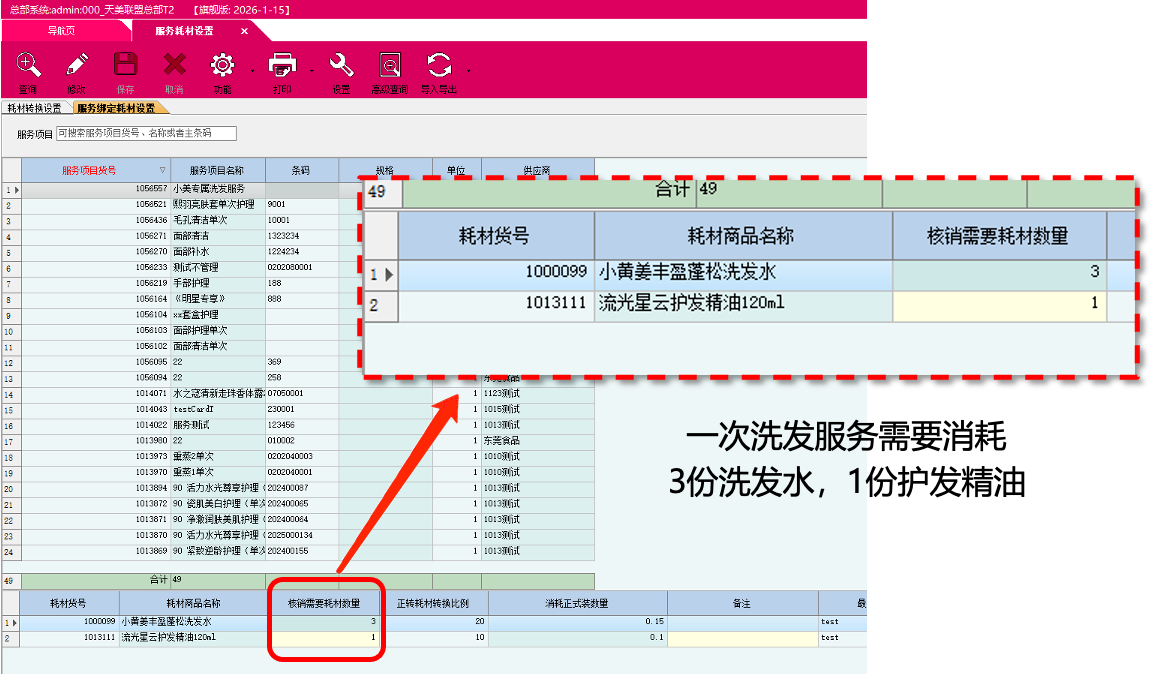This screenshot has height=674, width=1152.
Task: Select 小黄姜丰盈蓬松洗发水 in bottom table
Action: point(193,622)
